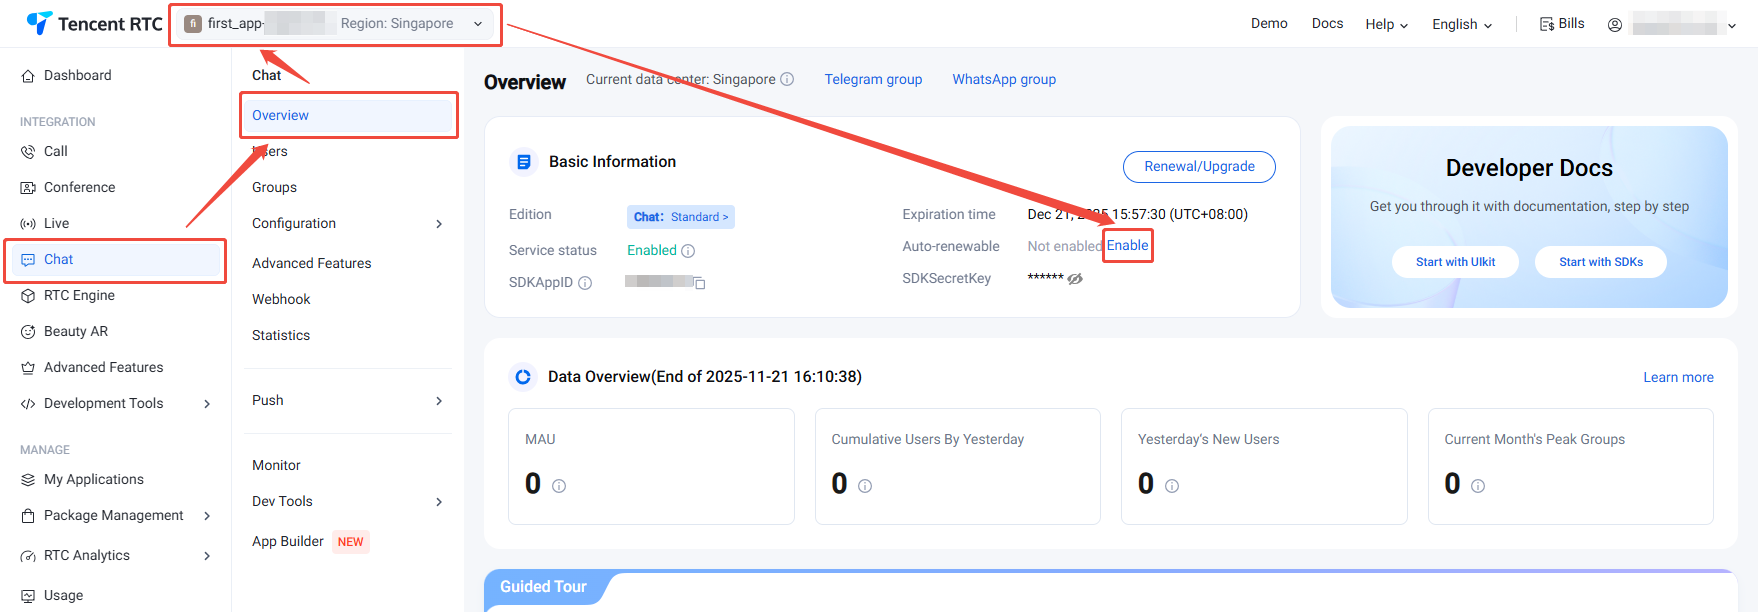Screen dimensions: 1758x612
Task: Click the RTC Analytics gauge icon
Action: point(28,556)
